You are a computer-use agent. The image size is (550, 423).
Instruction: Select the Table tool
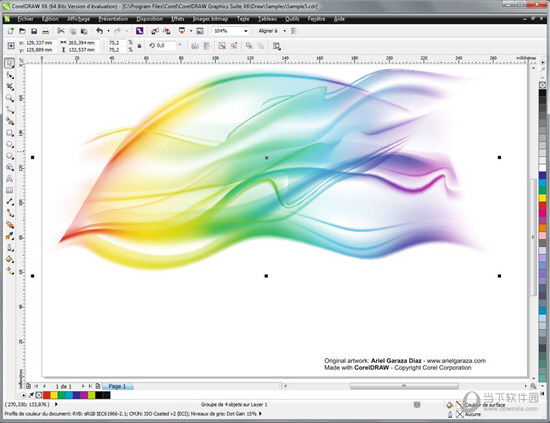[9, 190]
